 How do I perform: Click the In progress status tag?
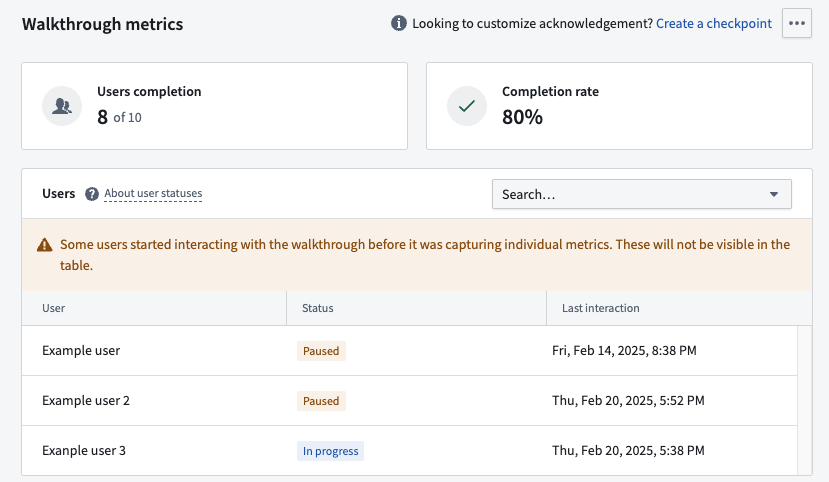330,451
